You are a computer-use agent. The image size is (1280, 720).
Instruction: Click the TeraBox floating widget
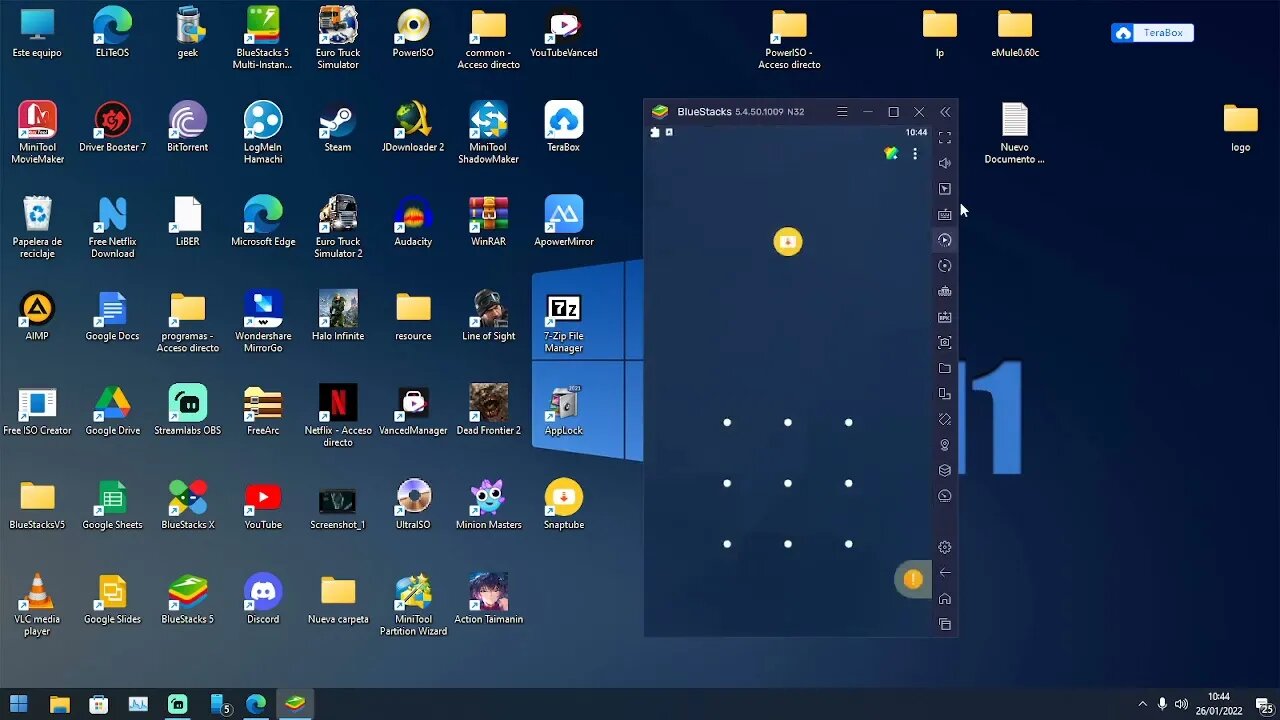[x=1152, y=33]
